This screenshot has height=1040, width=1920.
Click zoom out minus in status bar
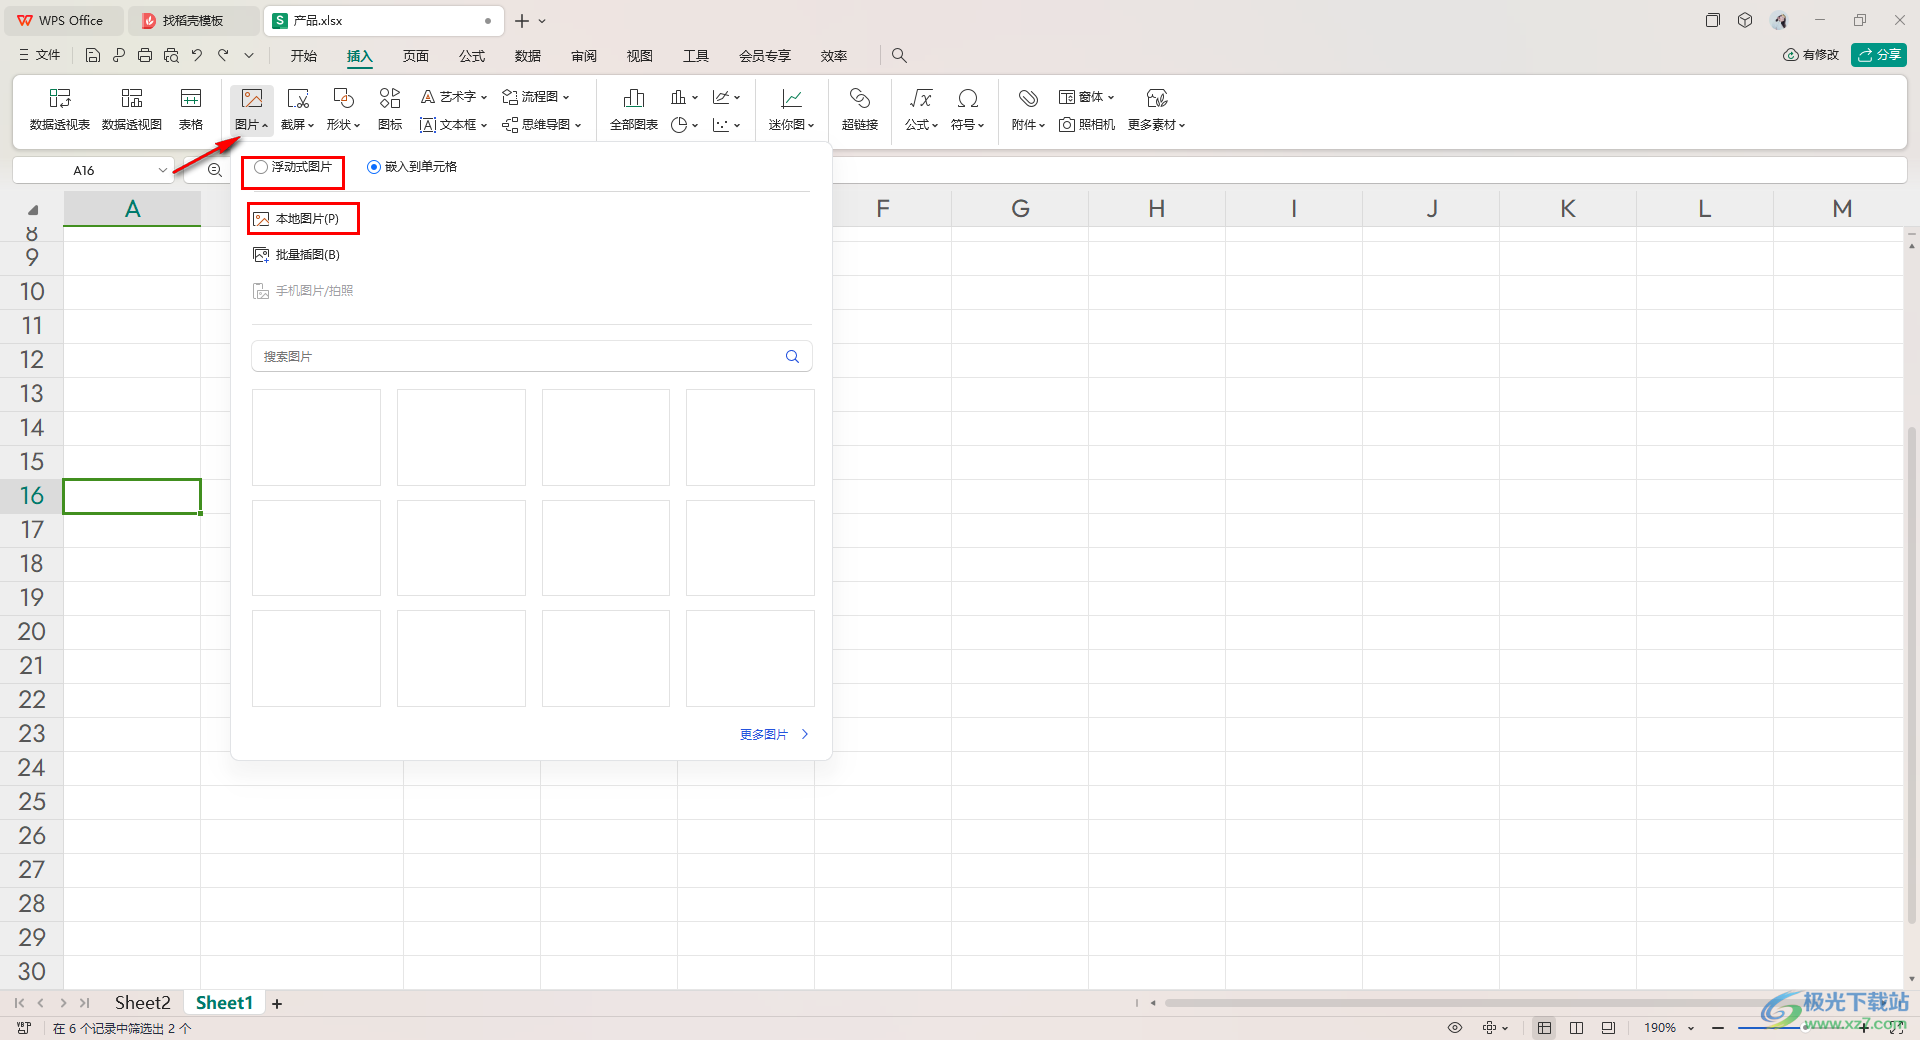click(1718, 1027)
